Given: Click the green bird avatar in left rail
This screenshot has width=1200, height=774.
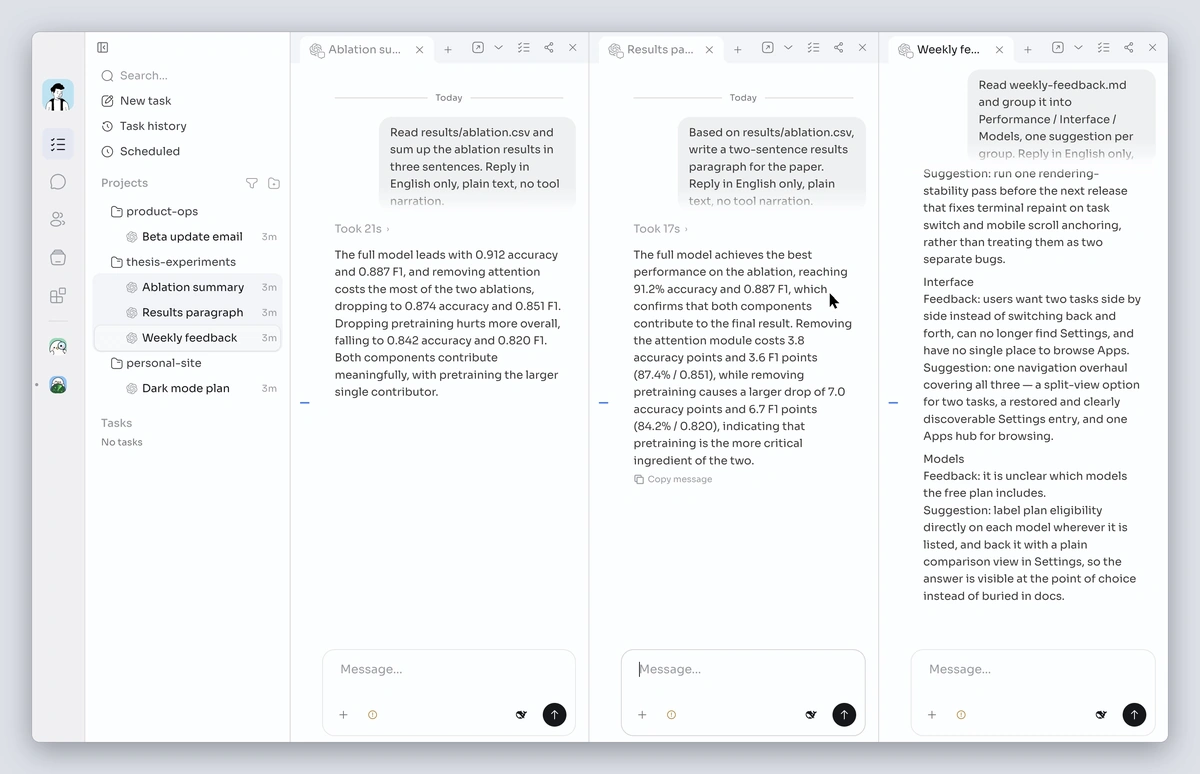Looking at the screenshot, I should [58, 347].
